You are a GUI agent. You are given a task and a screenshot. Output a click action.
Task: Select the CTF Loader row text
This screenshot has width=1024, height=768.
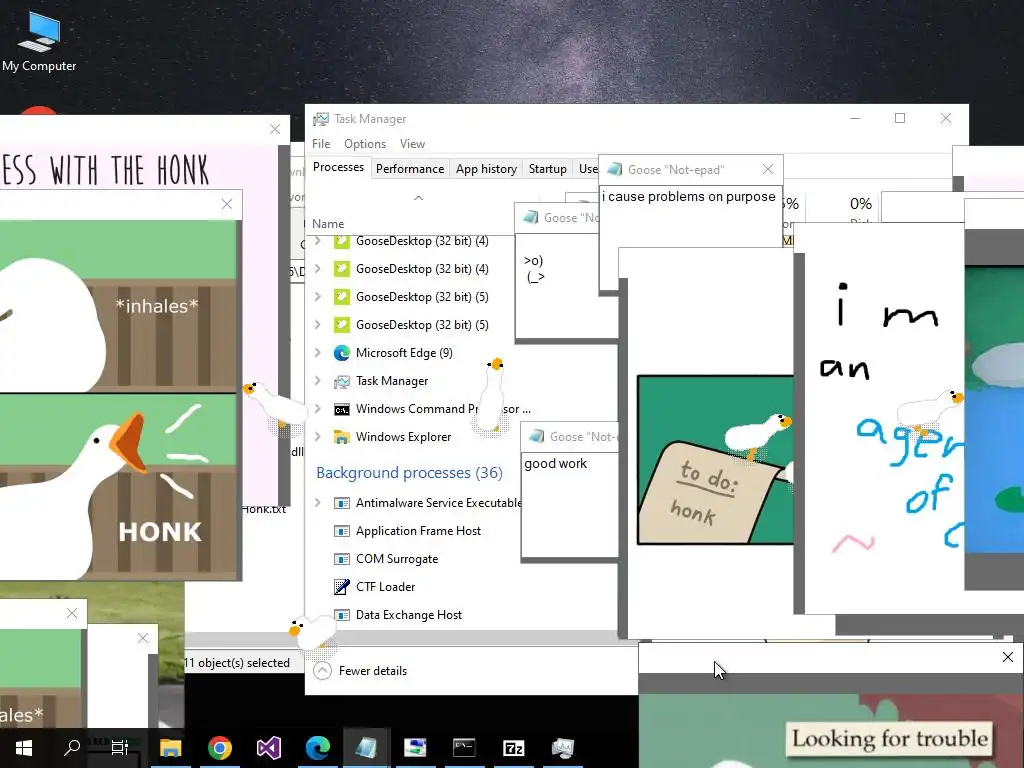385,587
